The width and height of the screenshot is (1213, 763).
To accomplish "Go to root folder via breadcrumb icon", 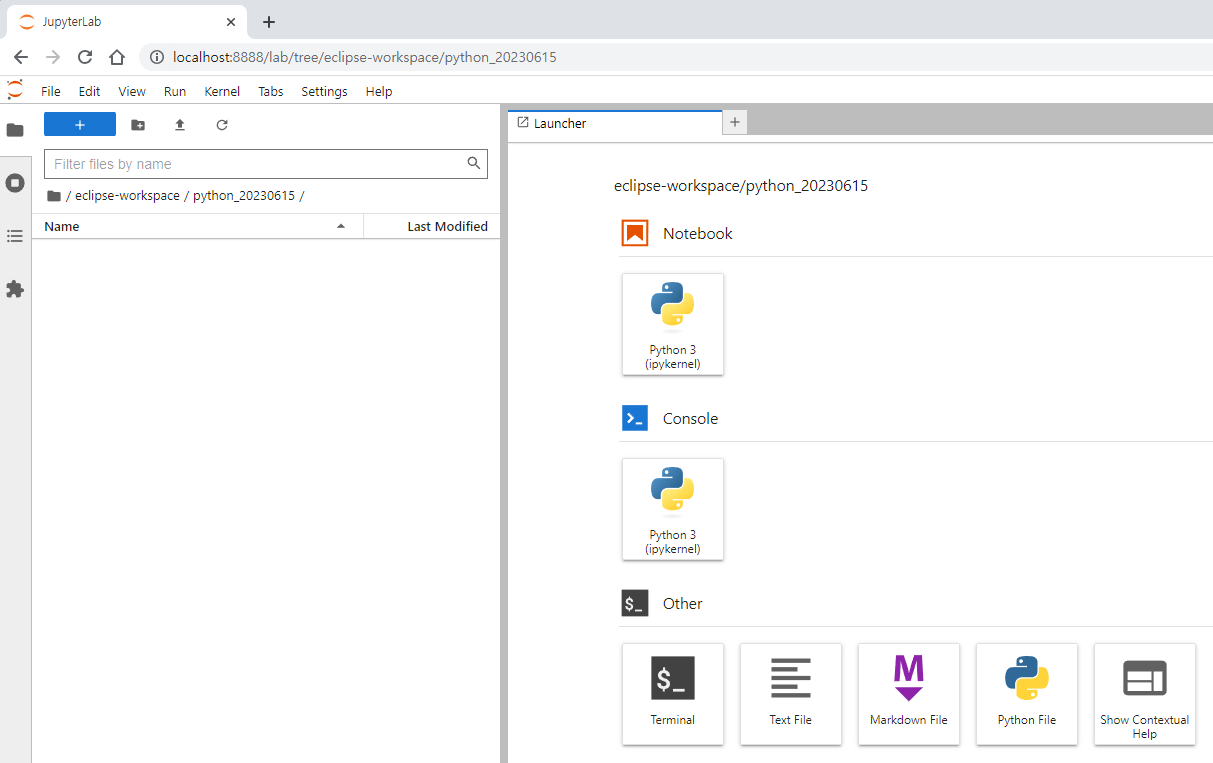I will (54, 196).
